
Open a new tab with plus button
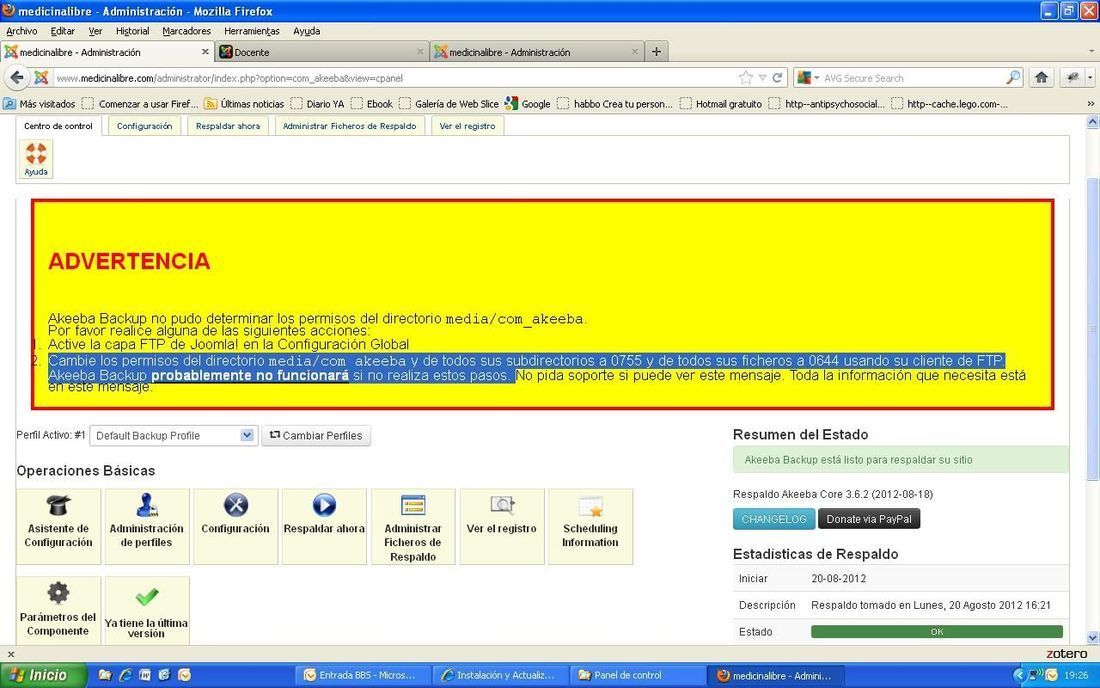coord(657,51)
